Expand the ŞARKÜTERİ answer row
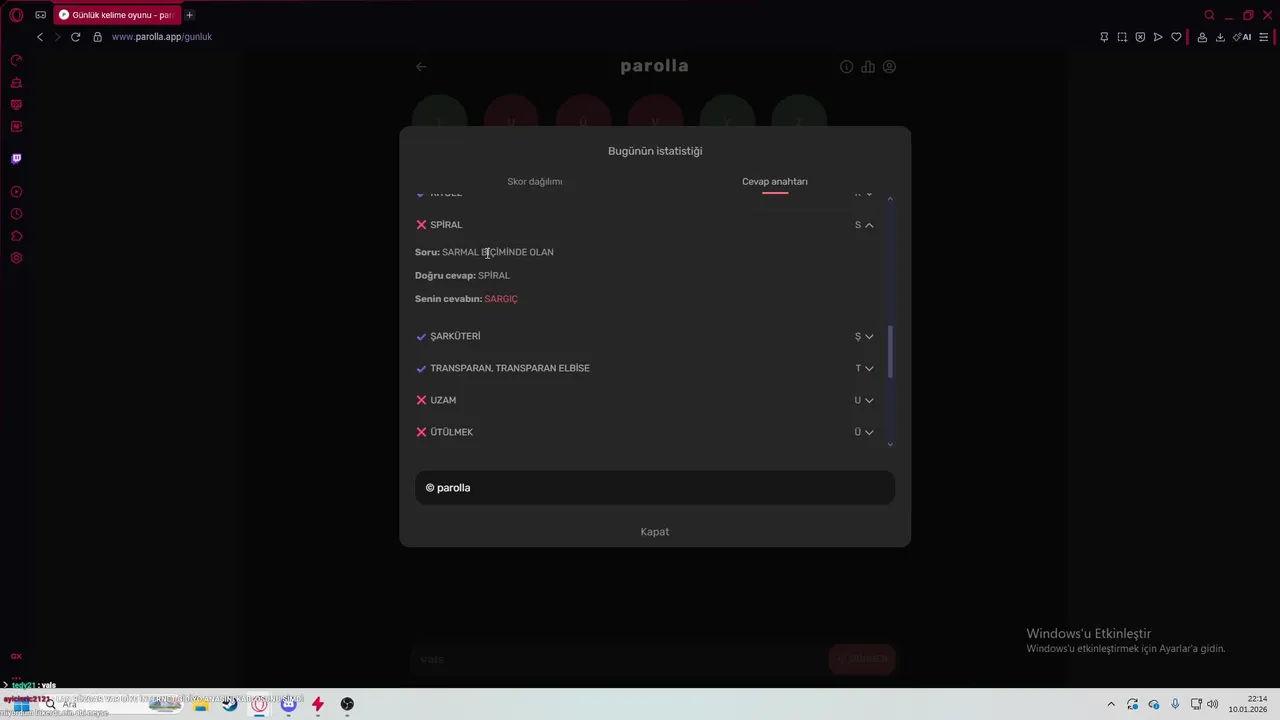The height and width of the screenshot is (720, 1280). [x=869, y=337]
